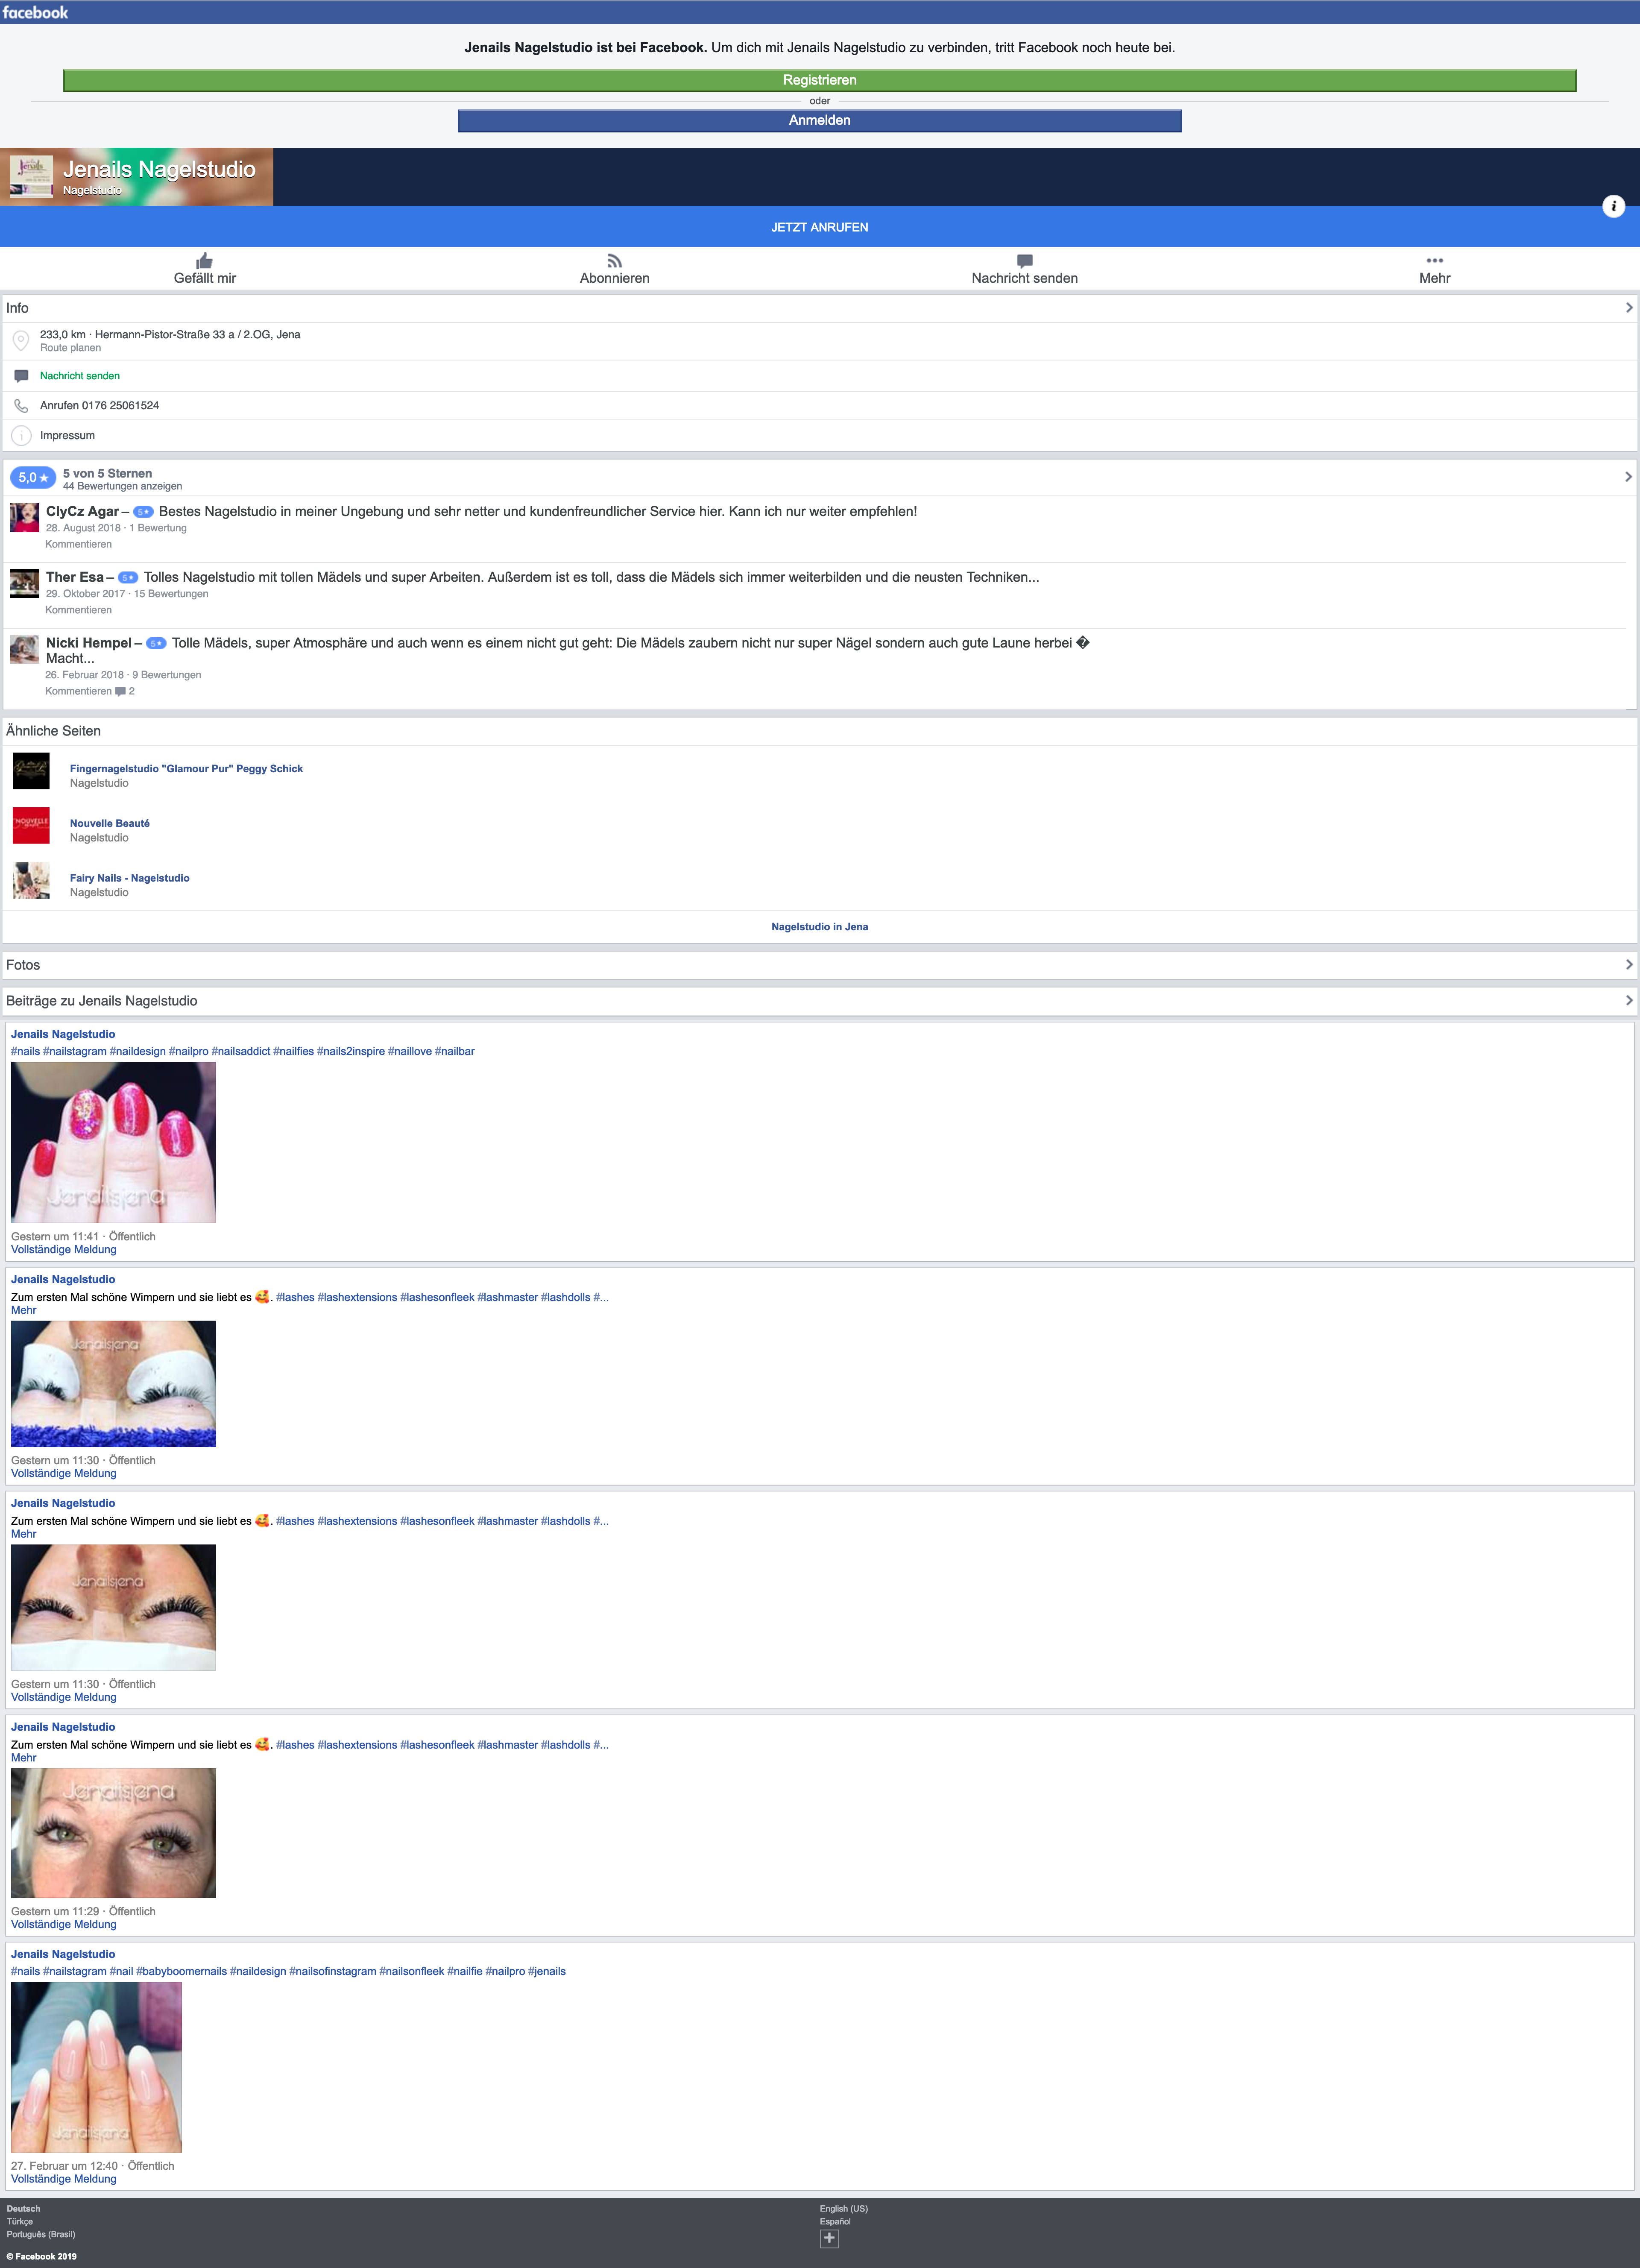Click the thumbs-up Gefällt mir icon
This screenshot has height=2268, width=1640.
[204, 260]
